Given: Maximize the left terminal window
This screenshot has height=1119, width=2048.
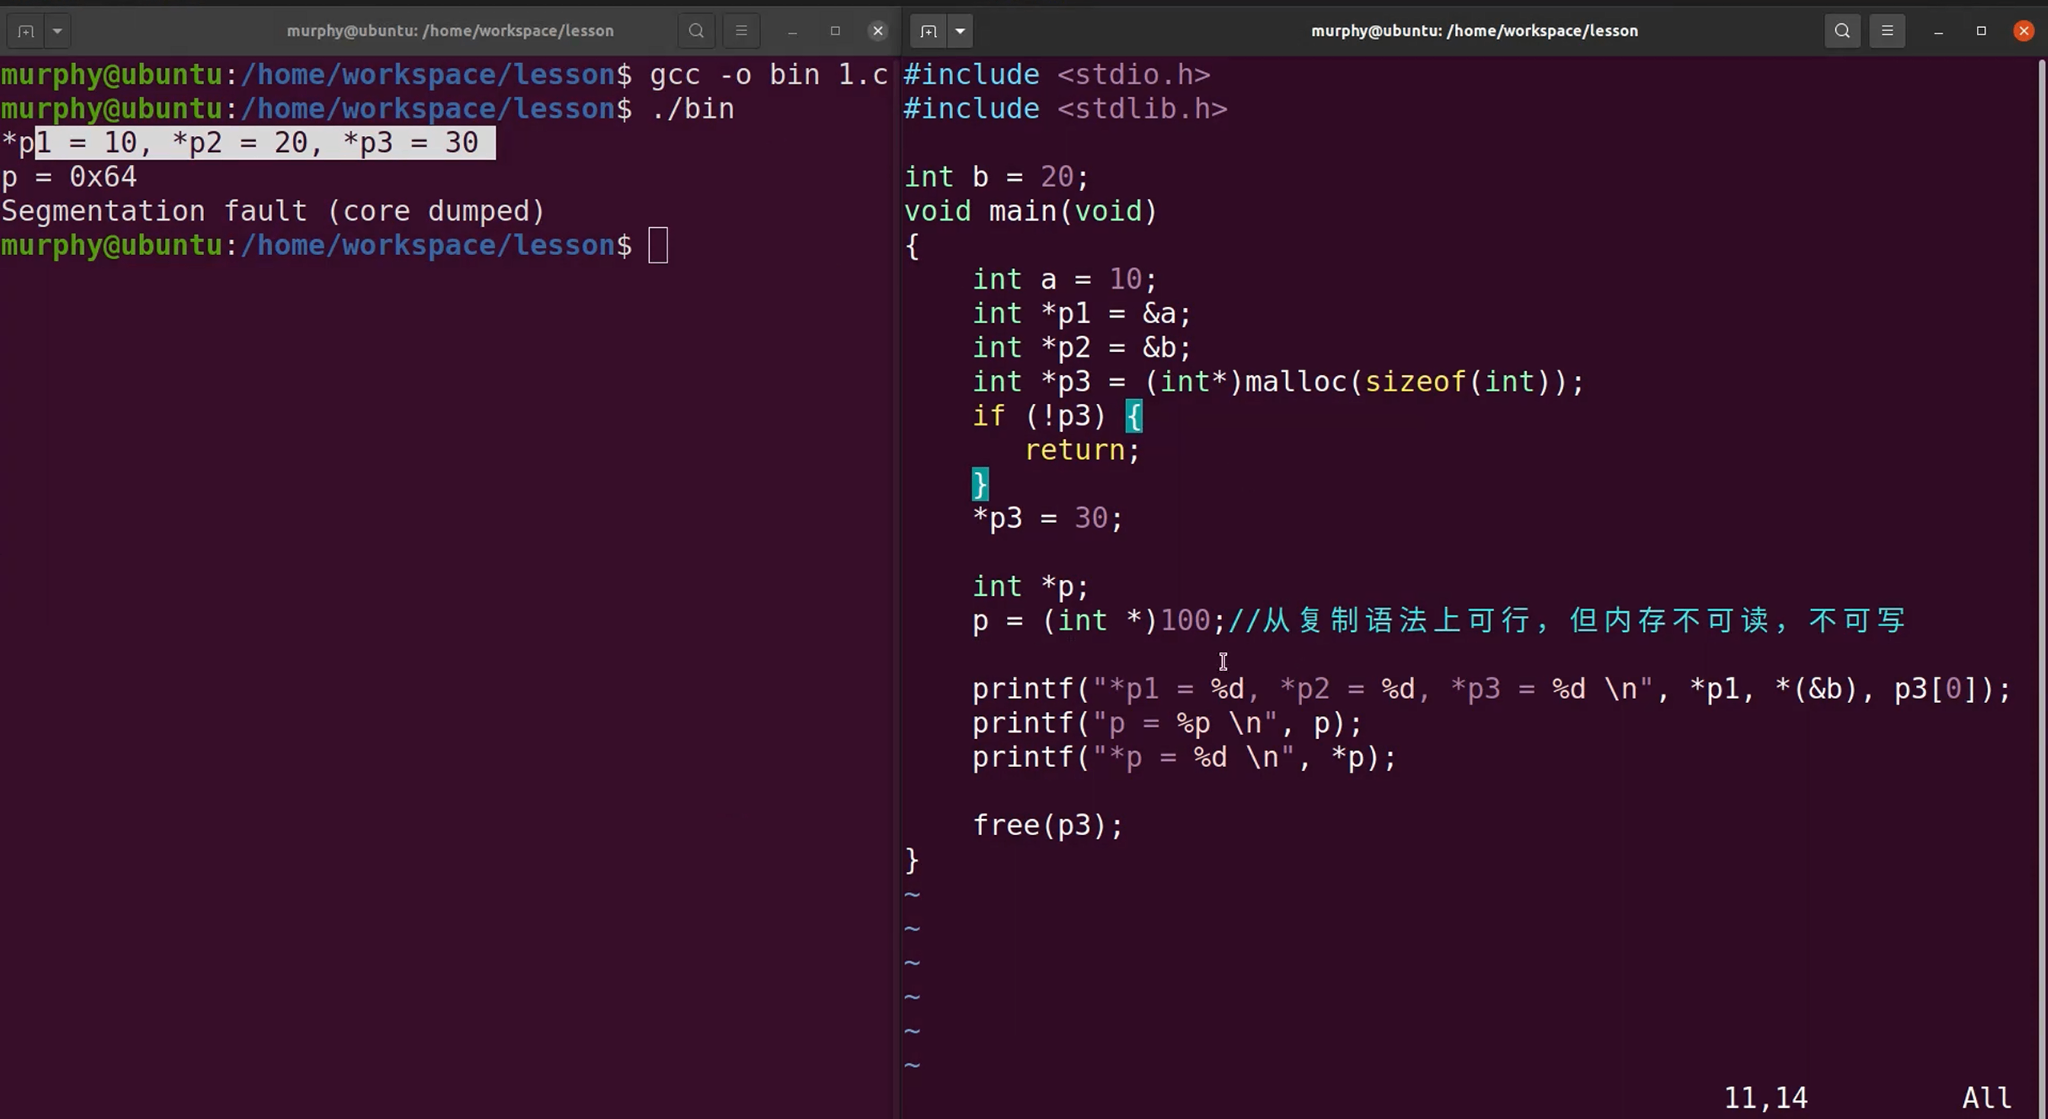Looking at the screenshot, I should (x=835, y=31).
